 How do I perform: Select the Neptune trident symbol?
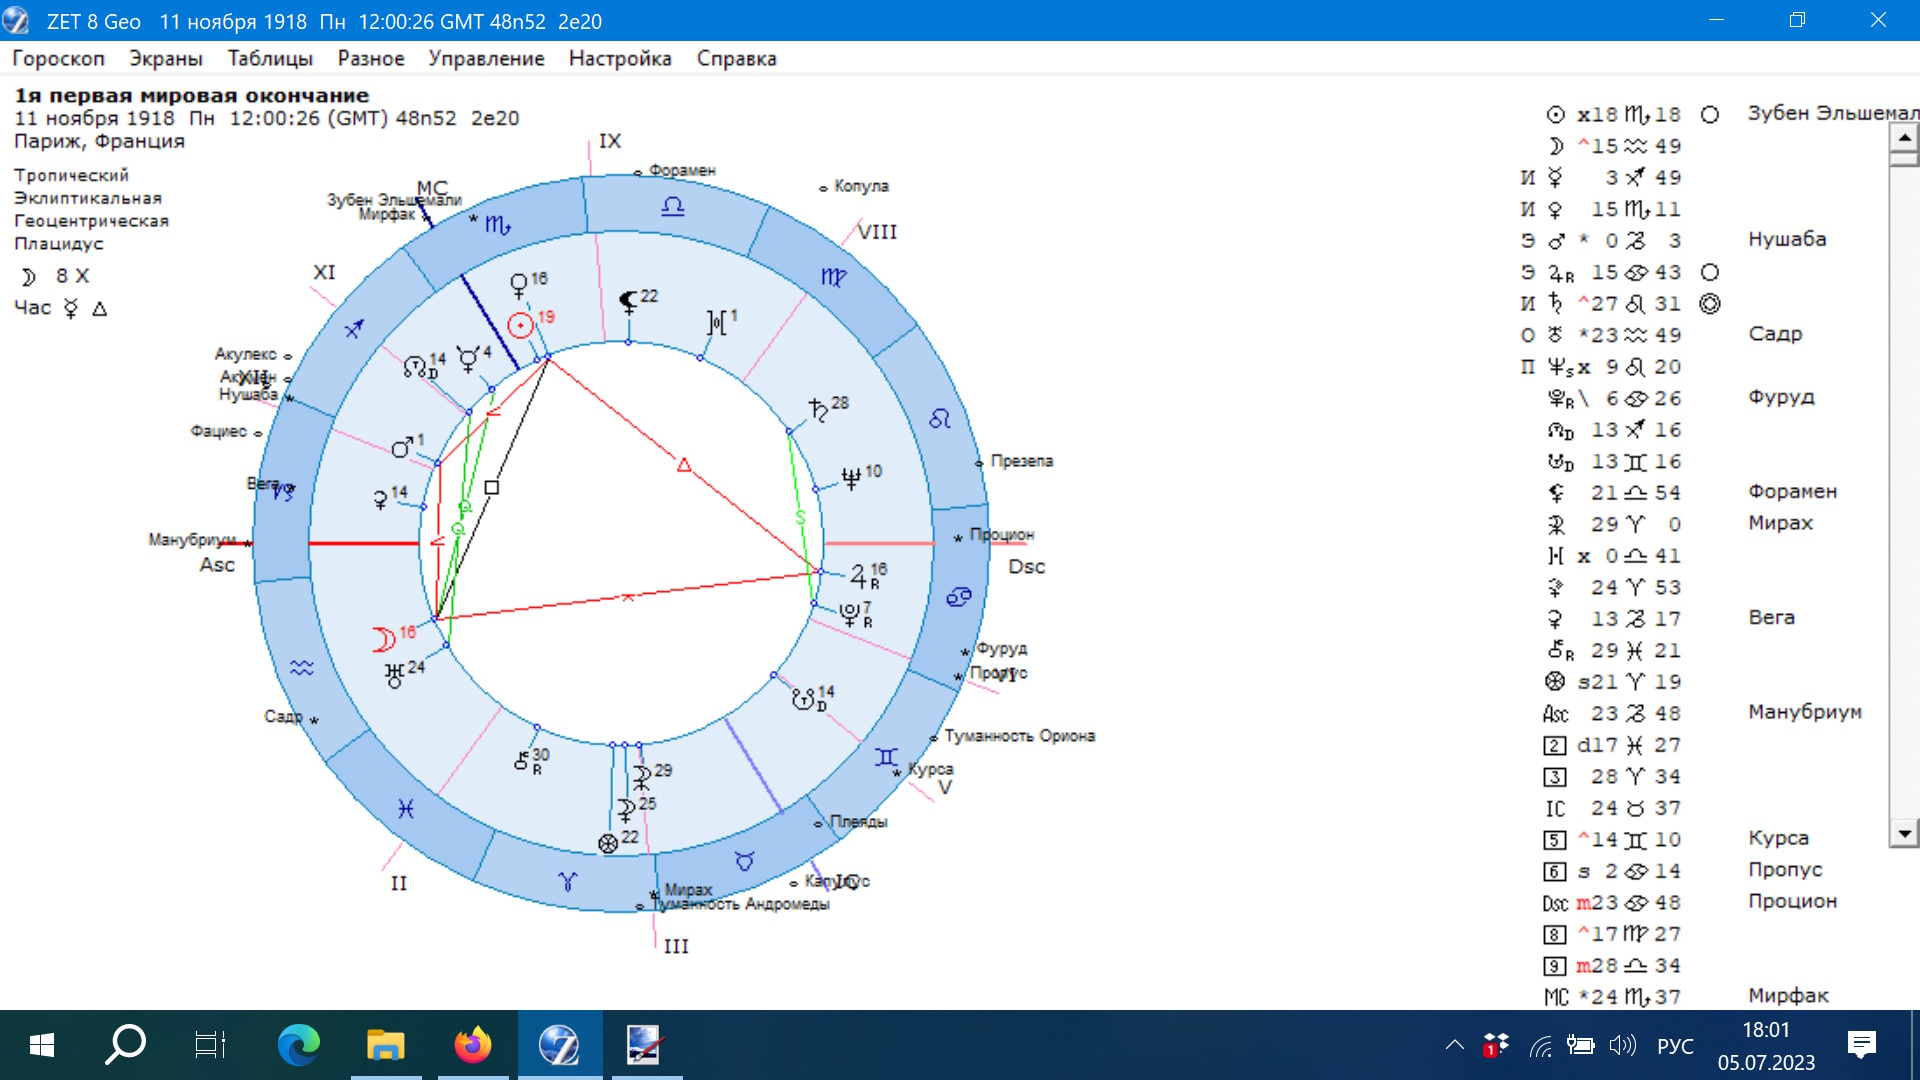pyautogui.click(x=851, y=478)
